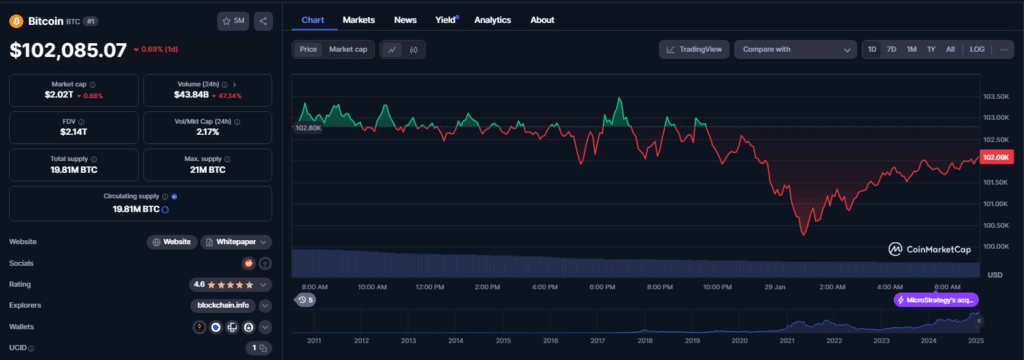Show info tooltip for Market cap
The width and height of the screenshot is (1024, 360).
click(92, 85)
